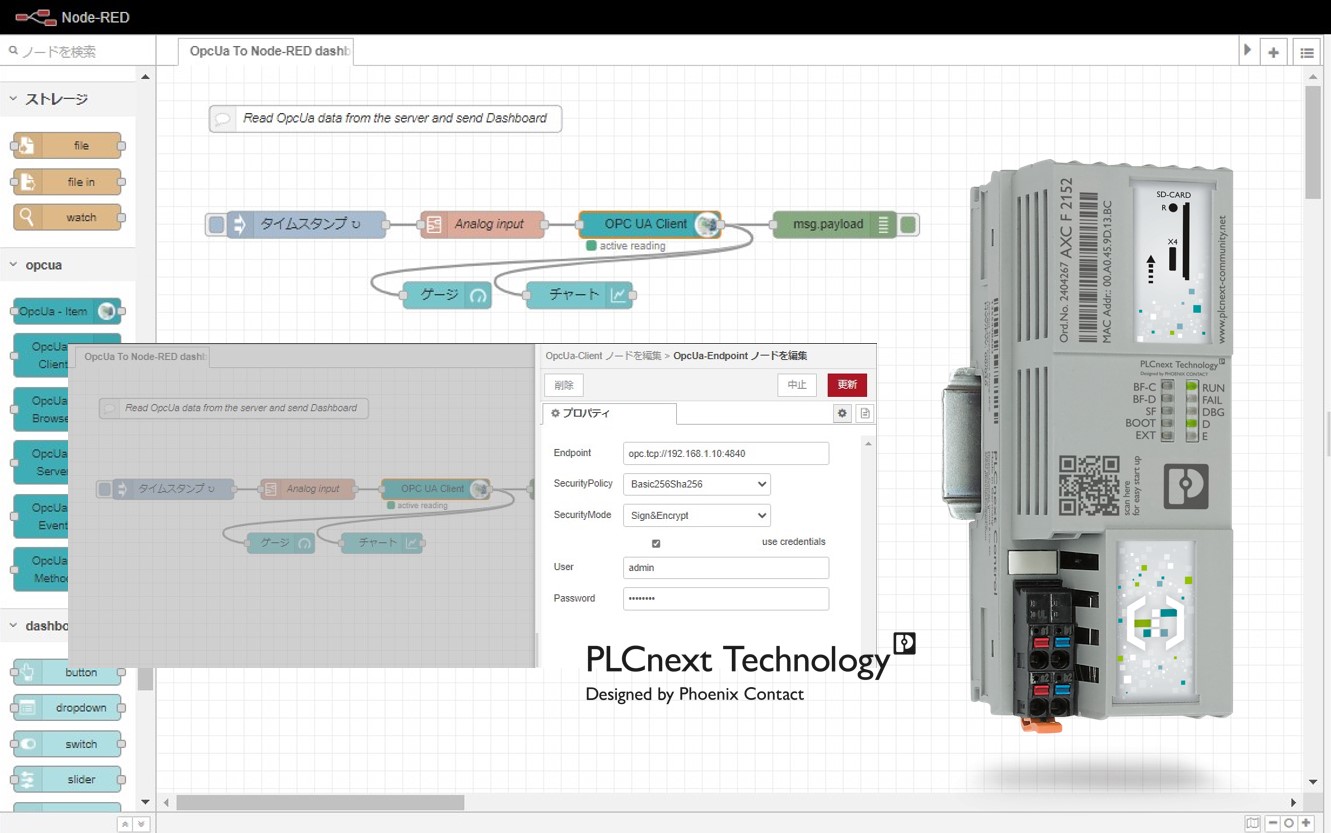Click the node search field ノードを検索

75,51
